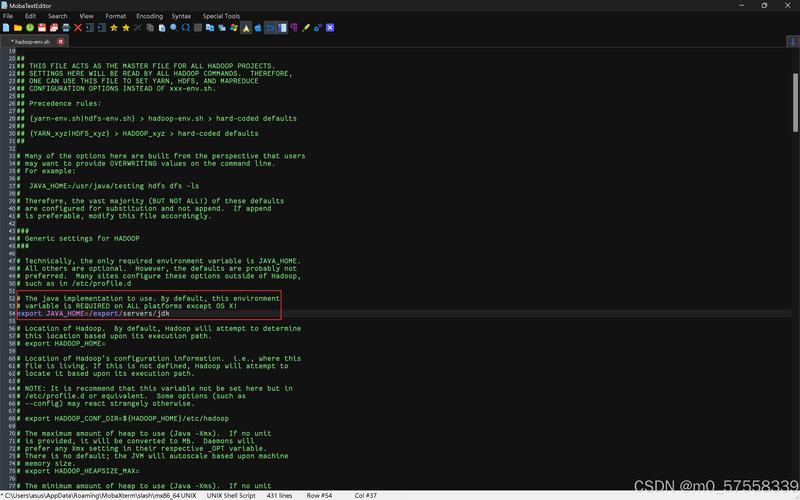The width and height of the screenshot is (800, 500).
Task: Open the Format menu
Action: pos(116,16)
